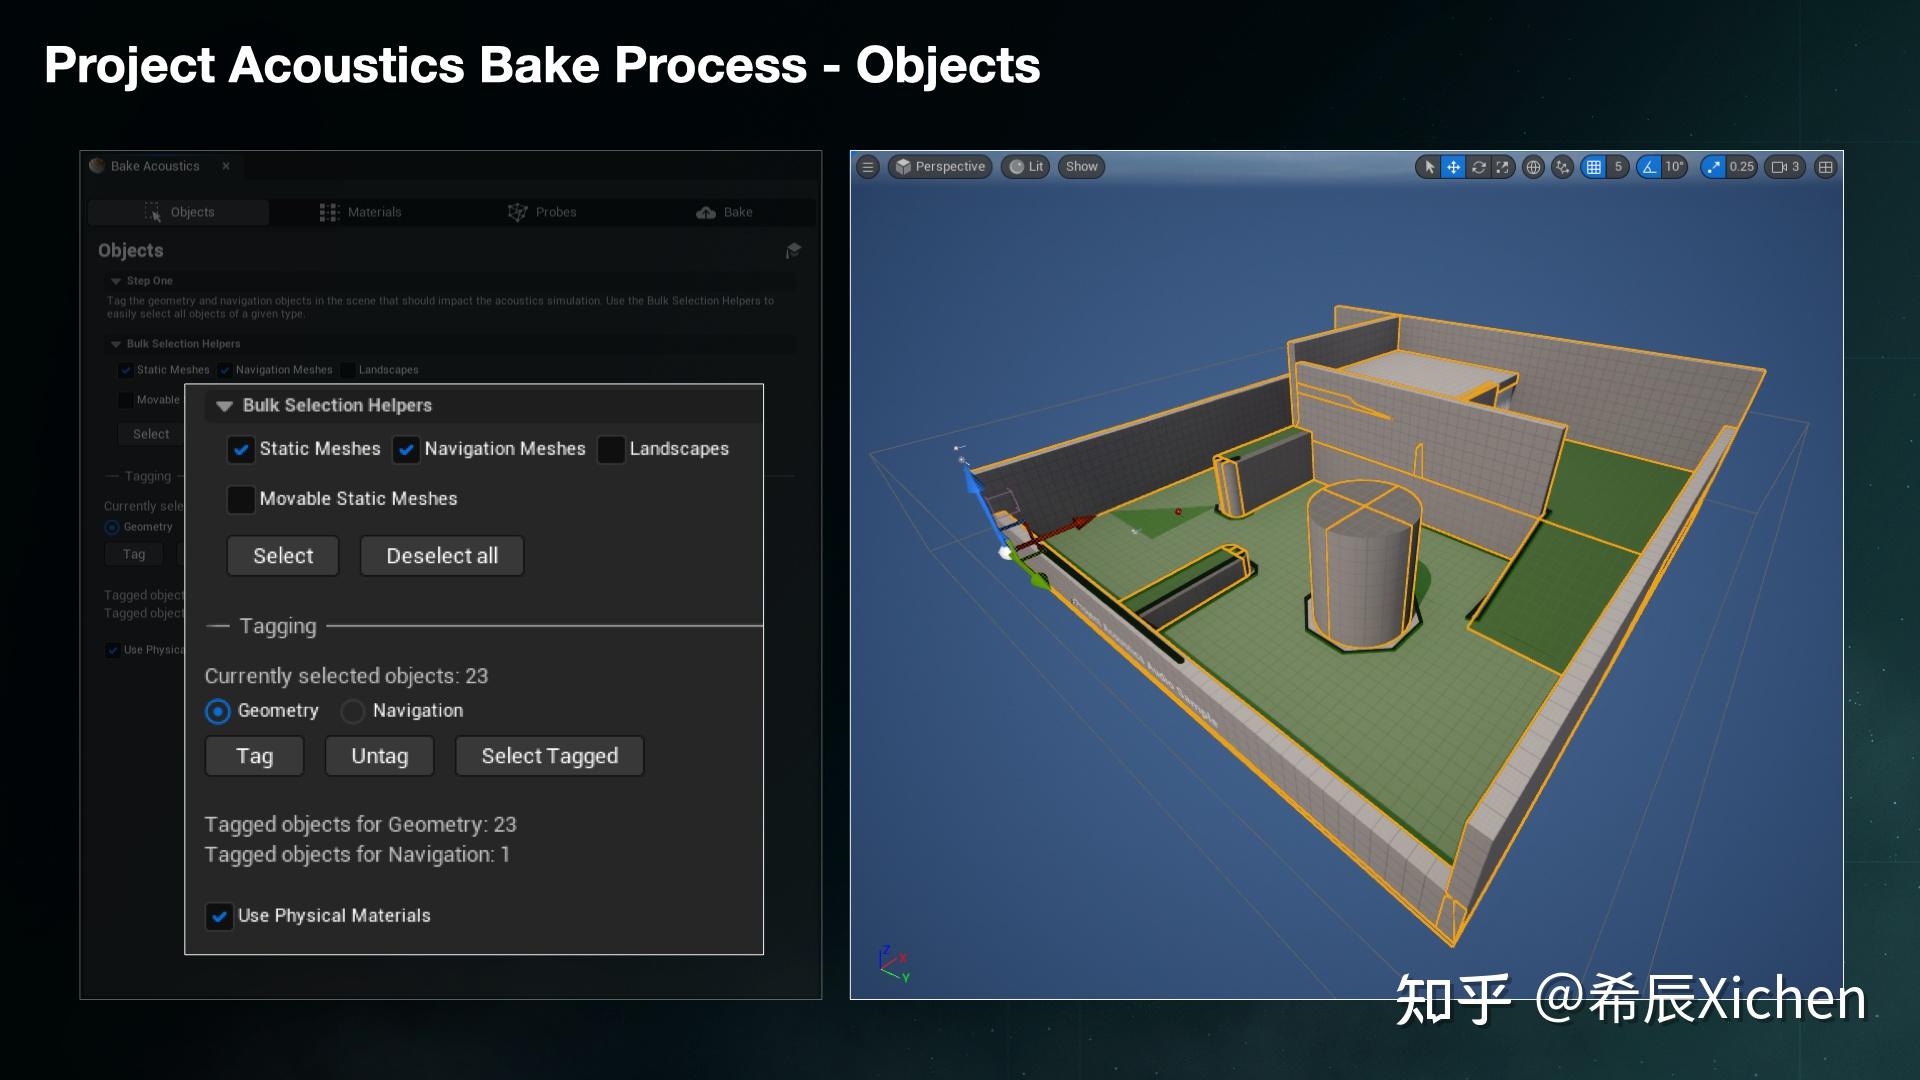Select the Rotate tool in viewport toolbar
The image size is (1920, 1080).
[x=1479, y=167]
